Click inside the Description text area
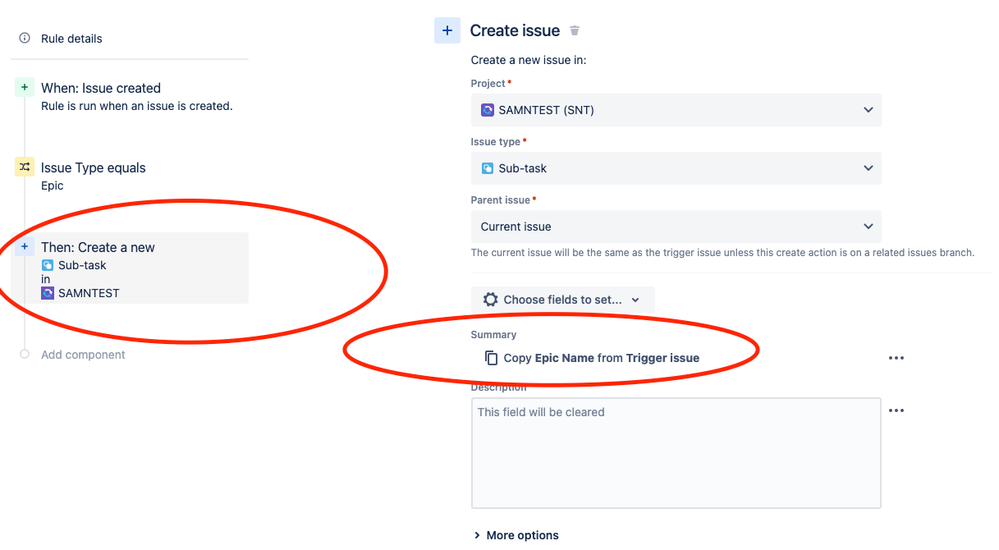Image resolution: width=999 pixels, height=550 pixels. click(x=676, y=453)
